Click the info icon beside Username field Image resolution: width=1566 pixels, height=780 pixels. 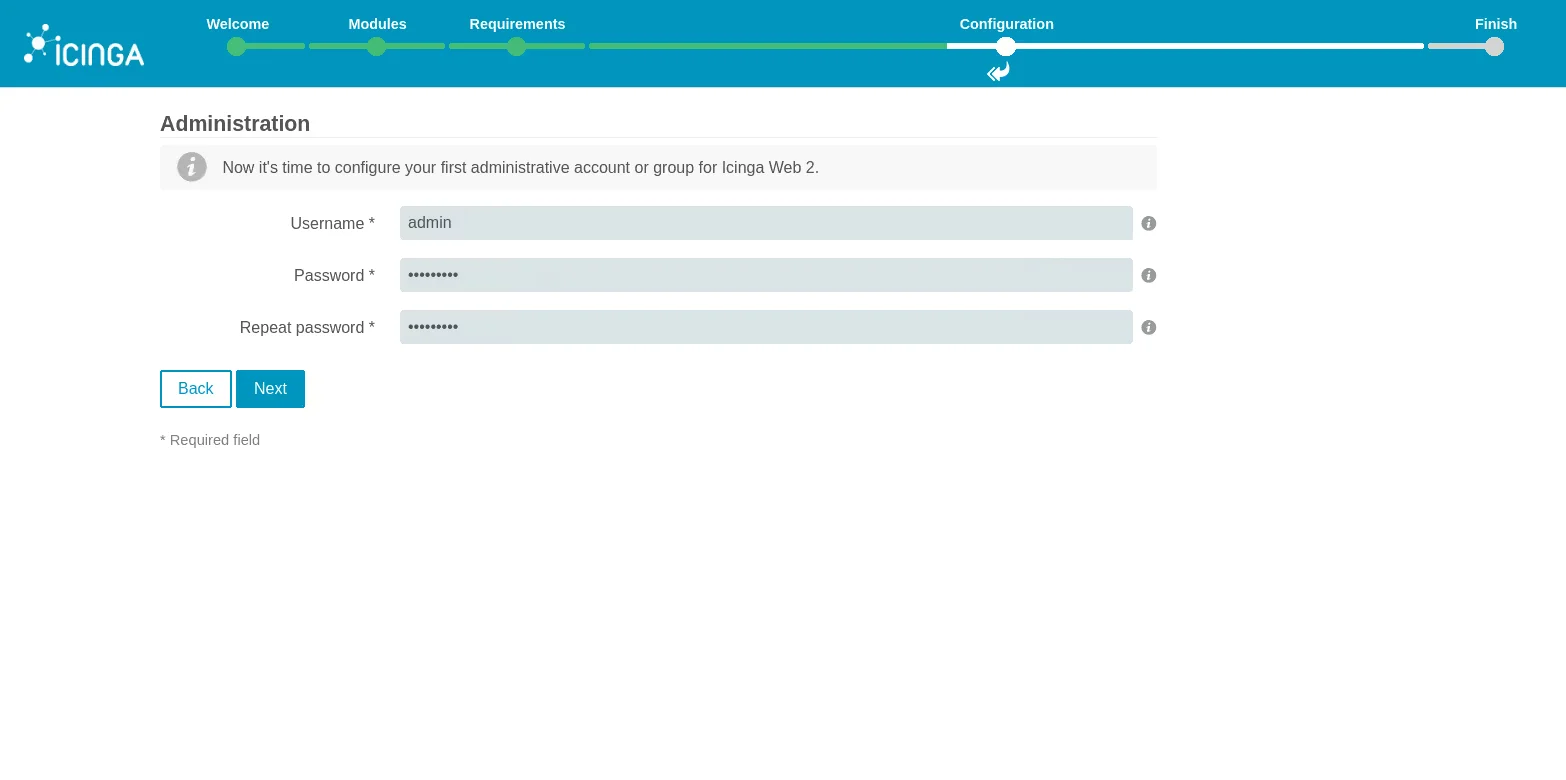pyautogui.click(x=1148, y=223)
